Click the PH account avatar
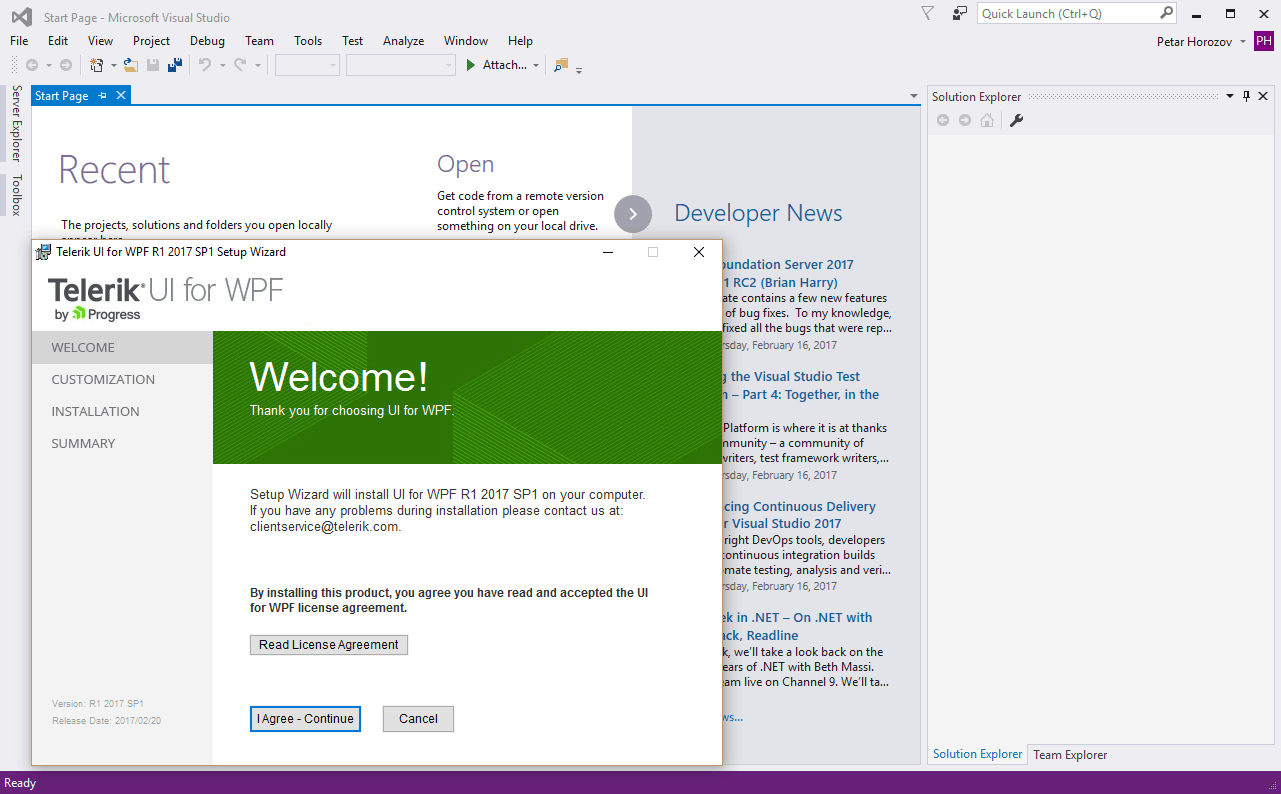Viewport: 1281px width, 794px height. 1264,41
